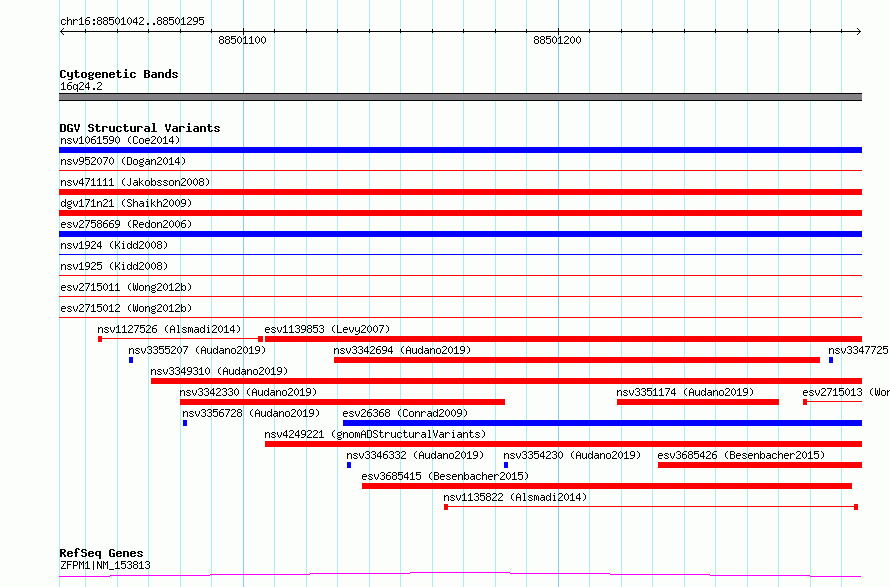Viewport: 890px width, 587px height.
Task: Select the nsv3342694 (Audano2019) label
Action: click(x=402, y=350)
